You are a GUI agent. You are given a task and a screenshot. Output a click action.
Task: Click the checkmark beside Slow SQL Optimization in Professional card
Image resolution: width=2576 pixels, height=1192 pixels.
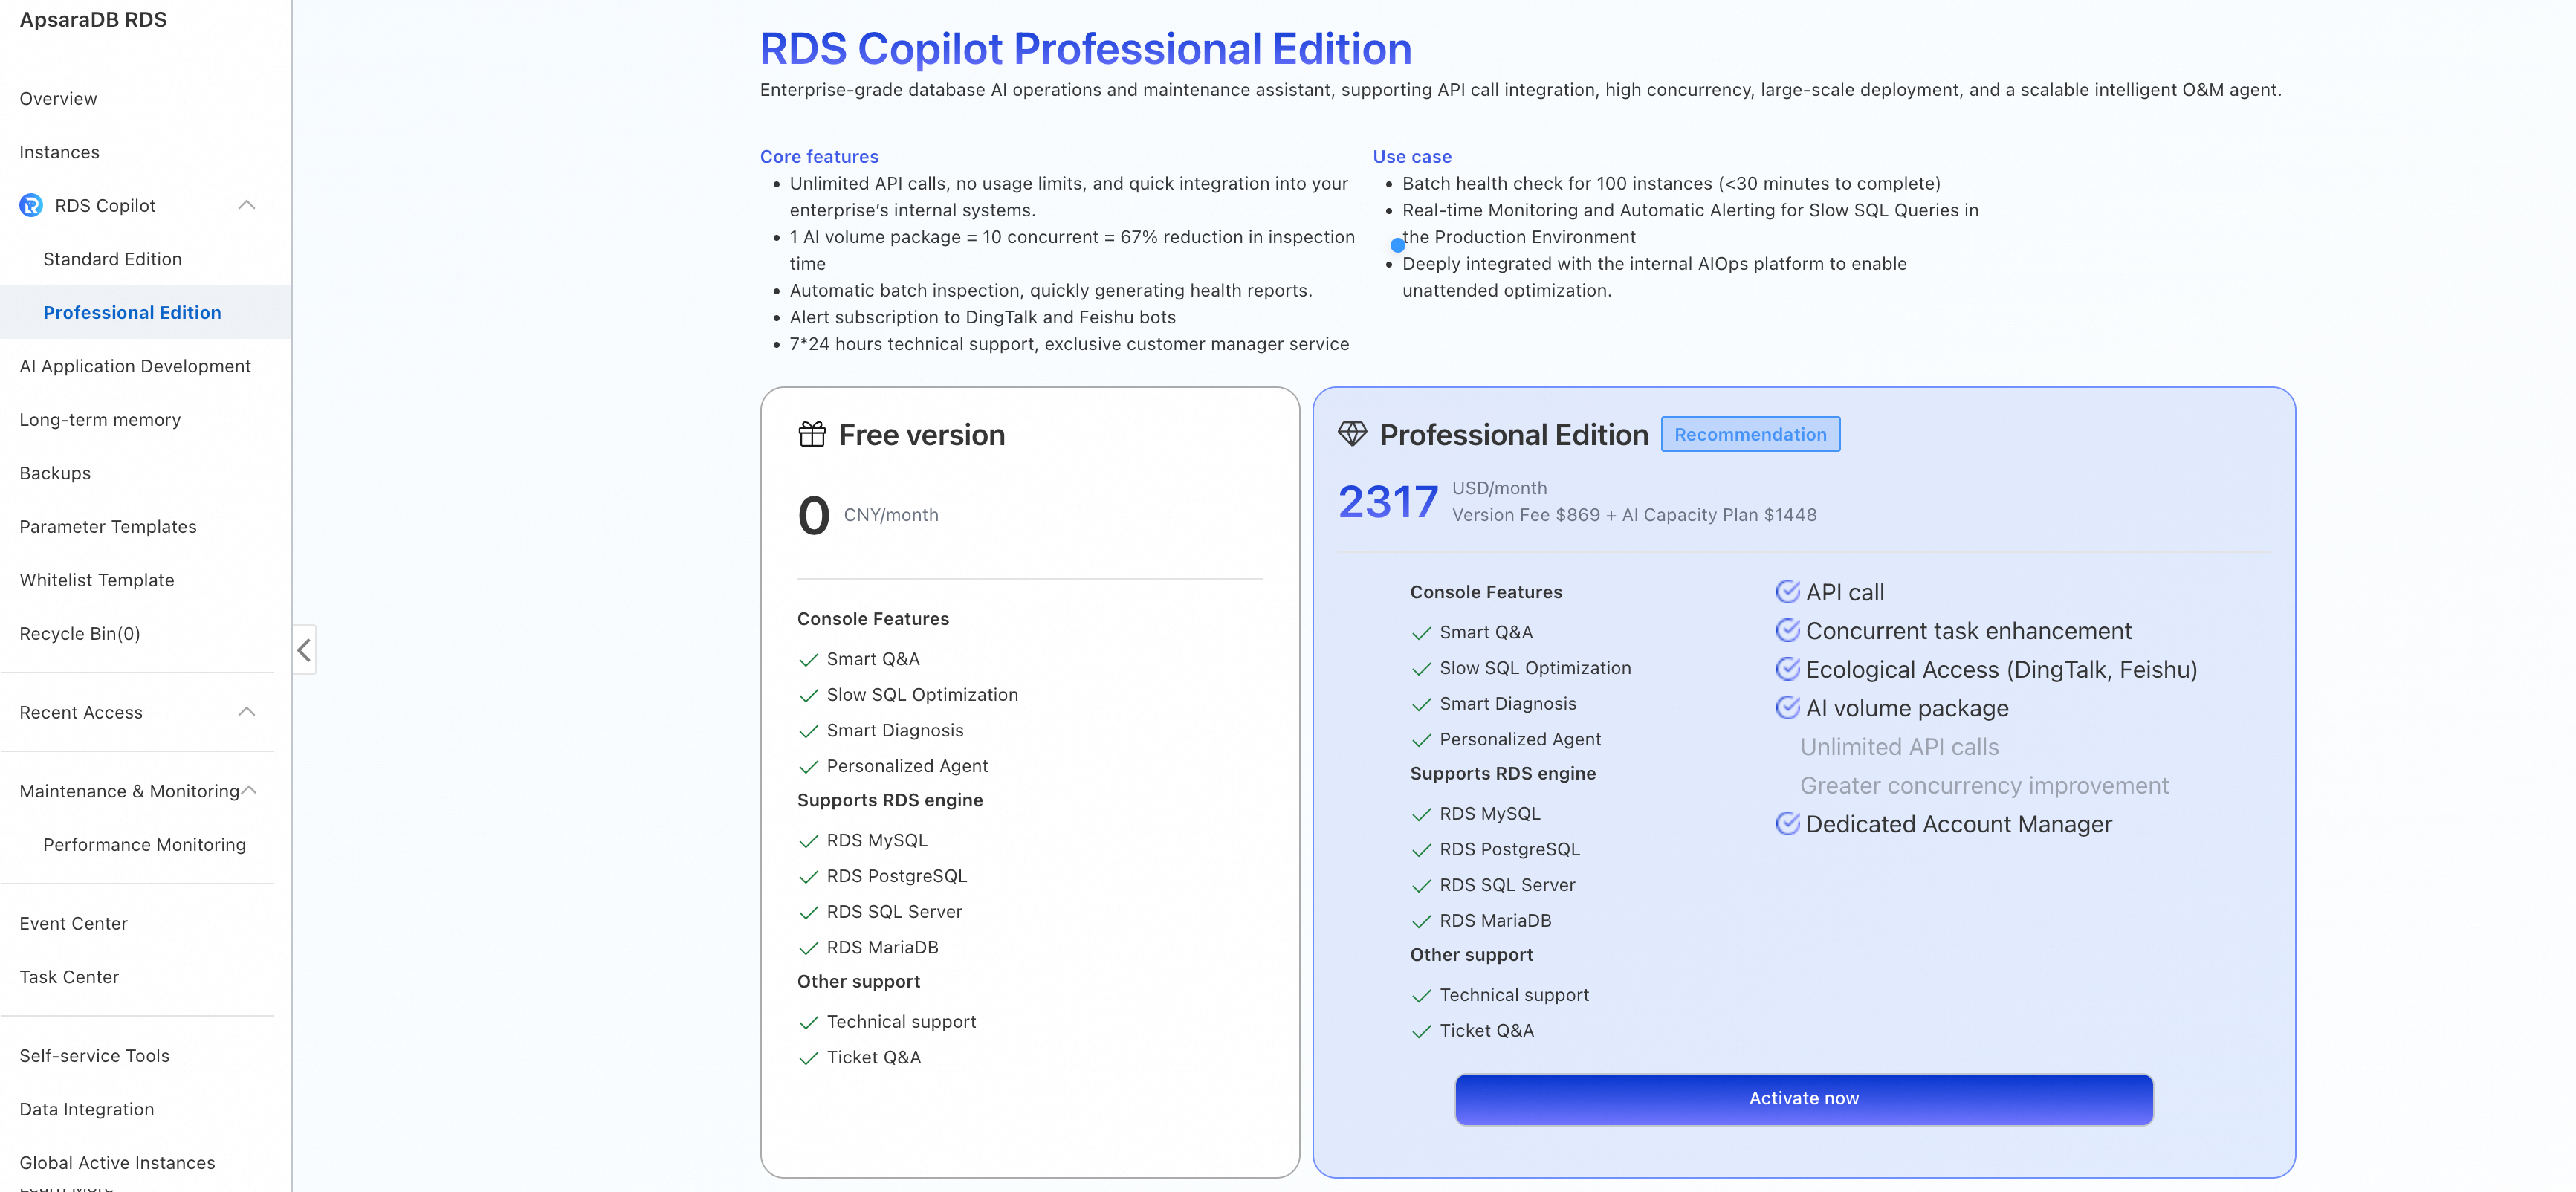click(1421, 669)
